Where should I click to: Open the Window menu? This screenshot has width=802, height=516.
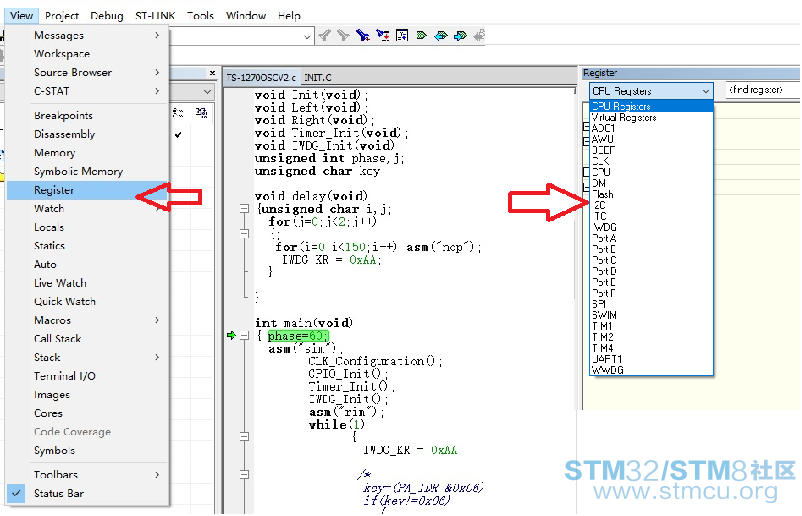pos(246,15)
